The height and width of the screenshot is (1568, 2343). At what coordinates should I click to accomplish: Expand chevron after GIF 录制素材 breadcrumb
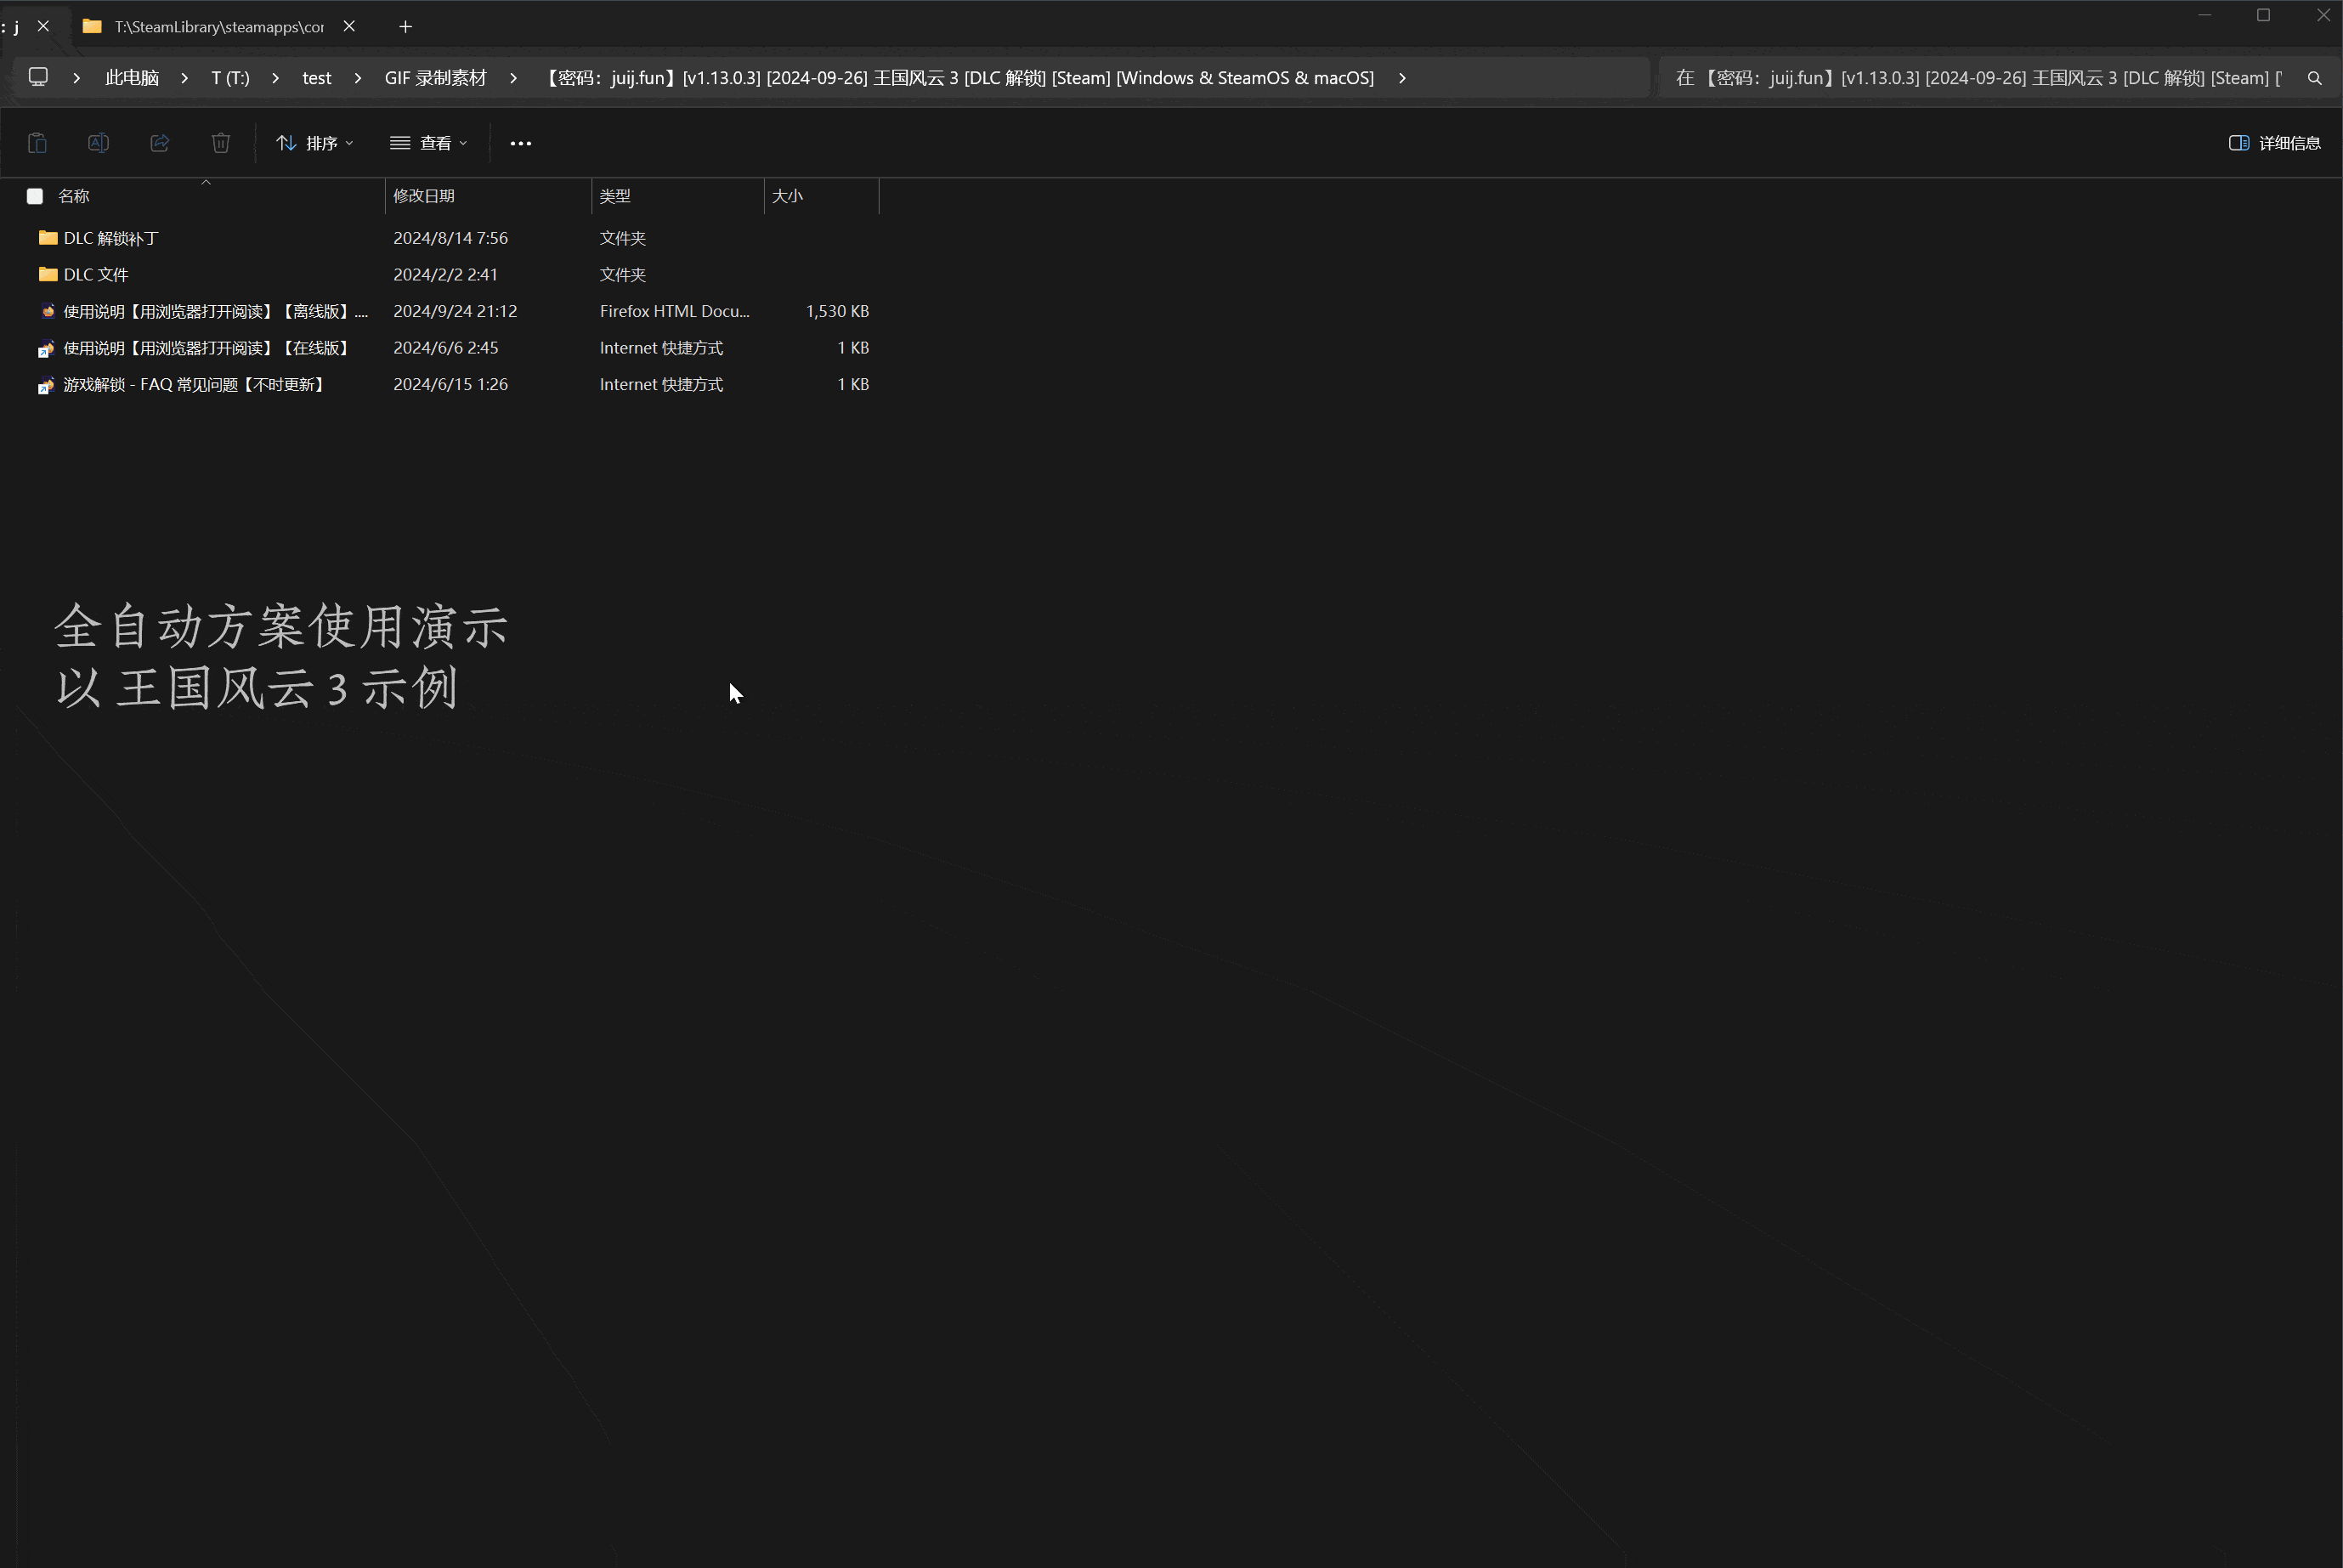(514, 78)
